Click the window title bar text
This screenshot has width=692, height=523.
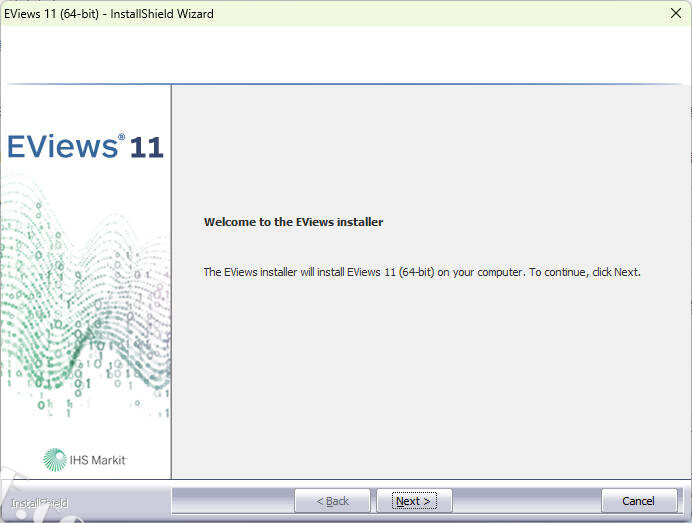pos(108,14)
